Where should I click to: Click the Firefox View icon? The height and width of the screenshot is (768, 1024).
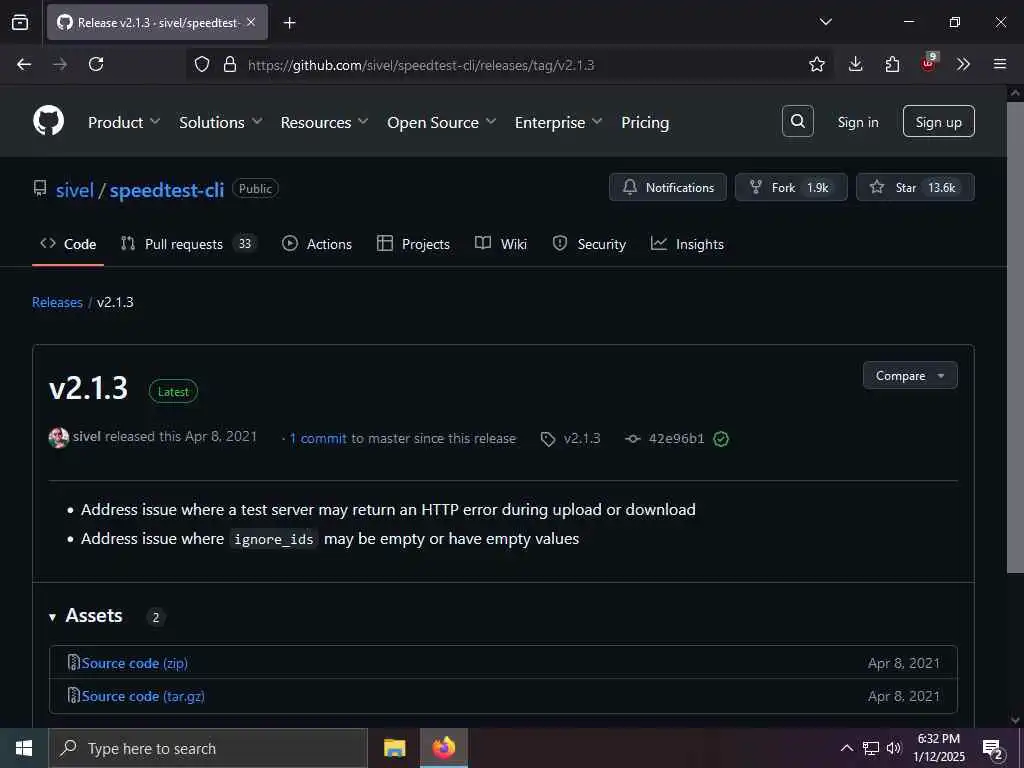click(x=20, y=23)
